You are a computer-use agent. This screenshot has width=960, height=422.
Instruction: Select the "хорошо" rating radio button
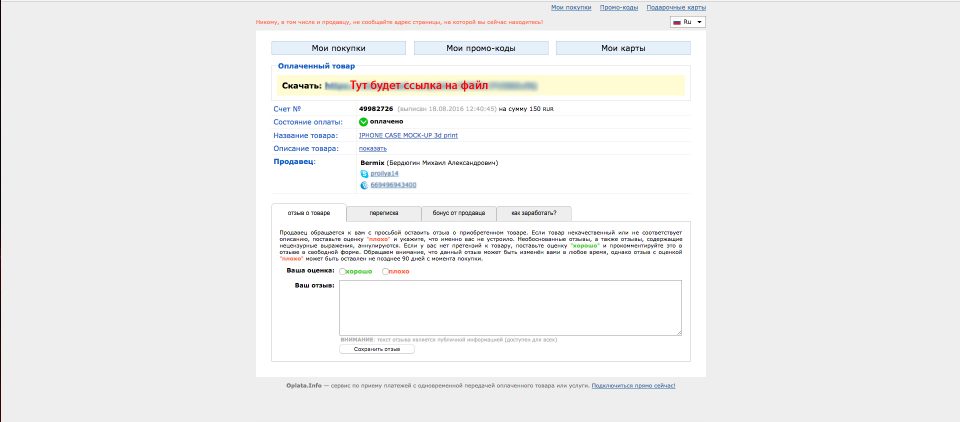[x=343, y=271]
